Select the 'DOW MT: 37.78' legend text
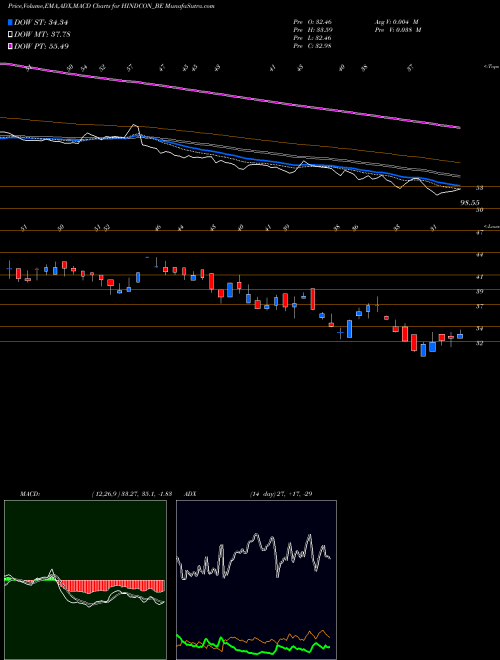 coord(42,34)
